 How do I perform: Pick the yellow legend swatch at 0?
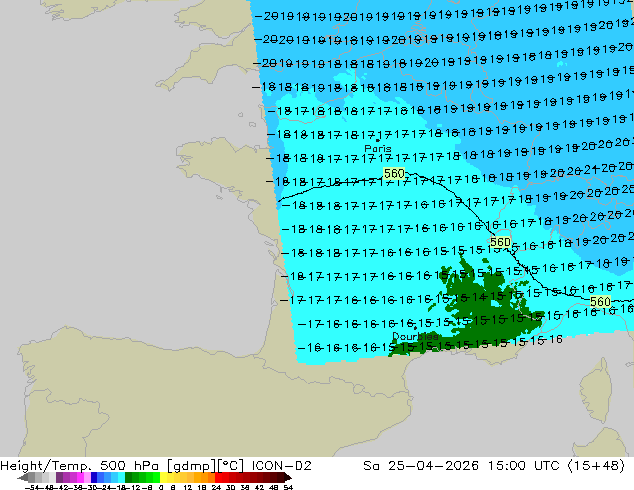tap(163, 477)
